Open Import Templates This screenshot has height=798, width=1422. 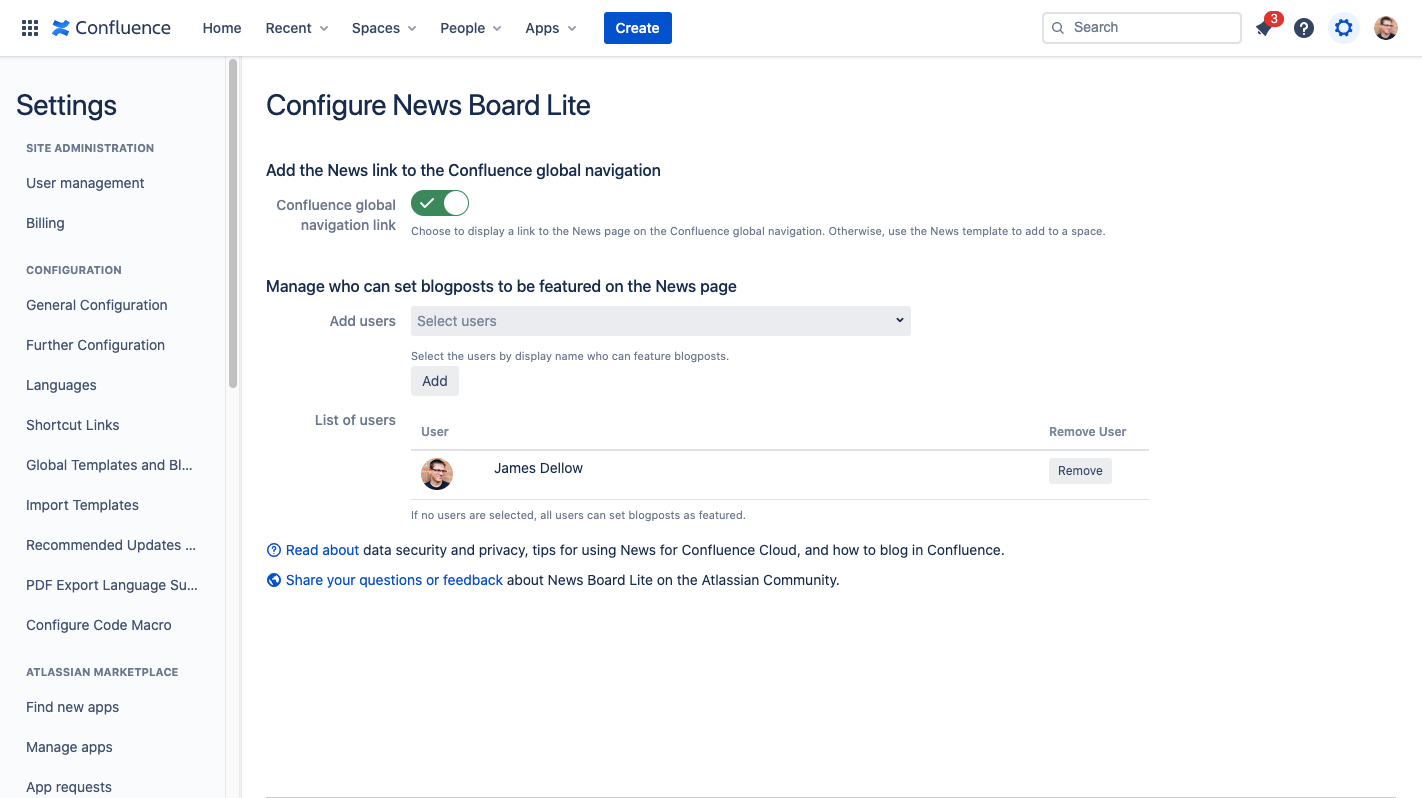point(82,505)
